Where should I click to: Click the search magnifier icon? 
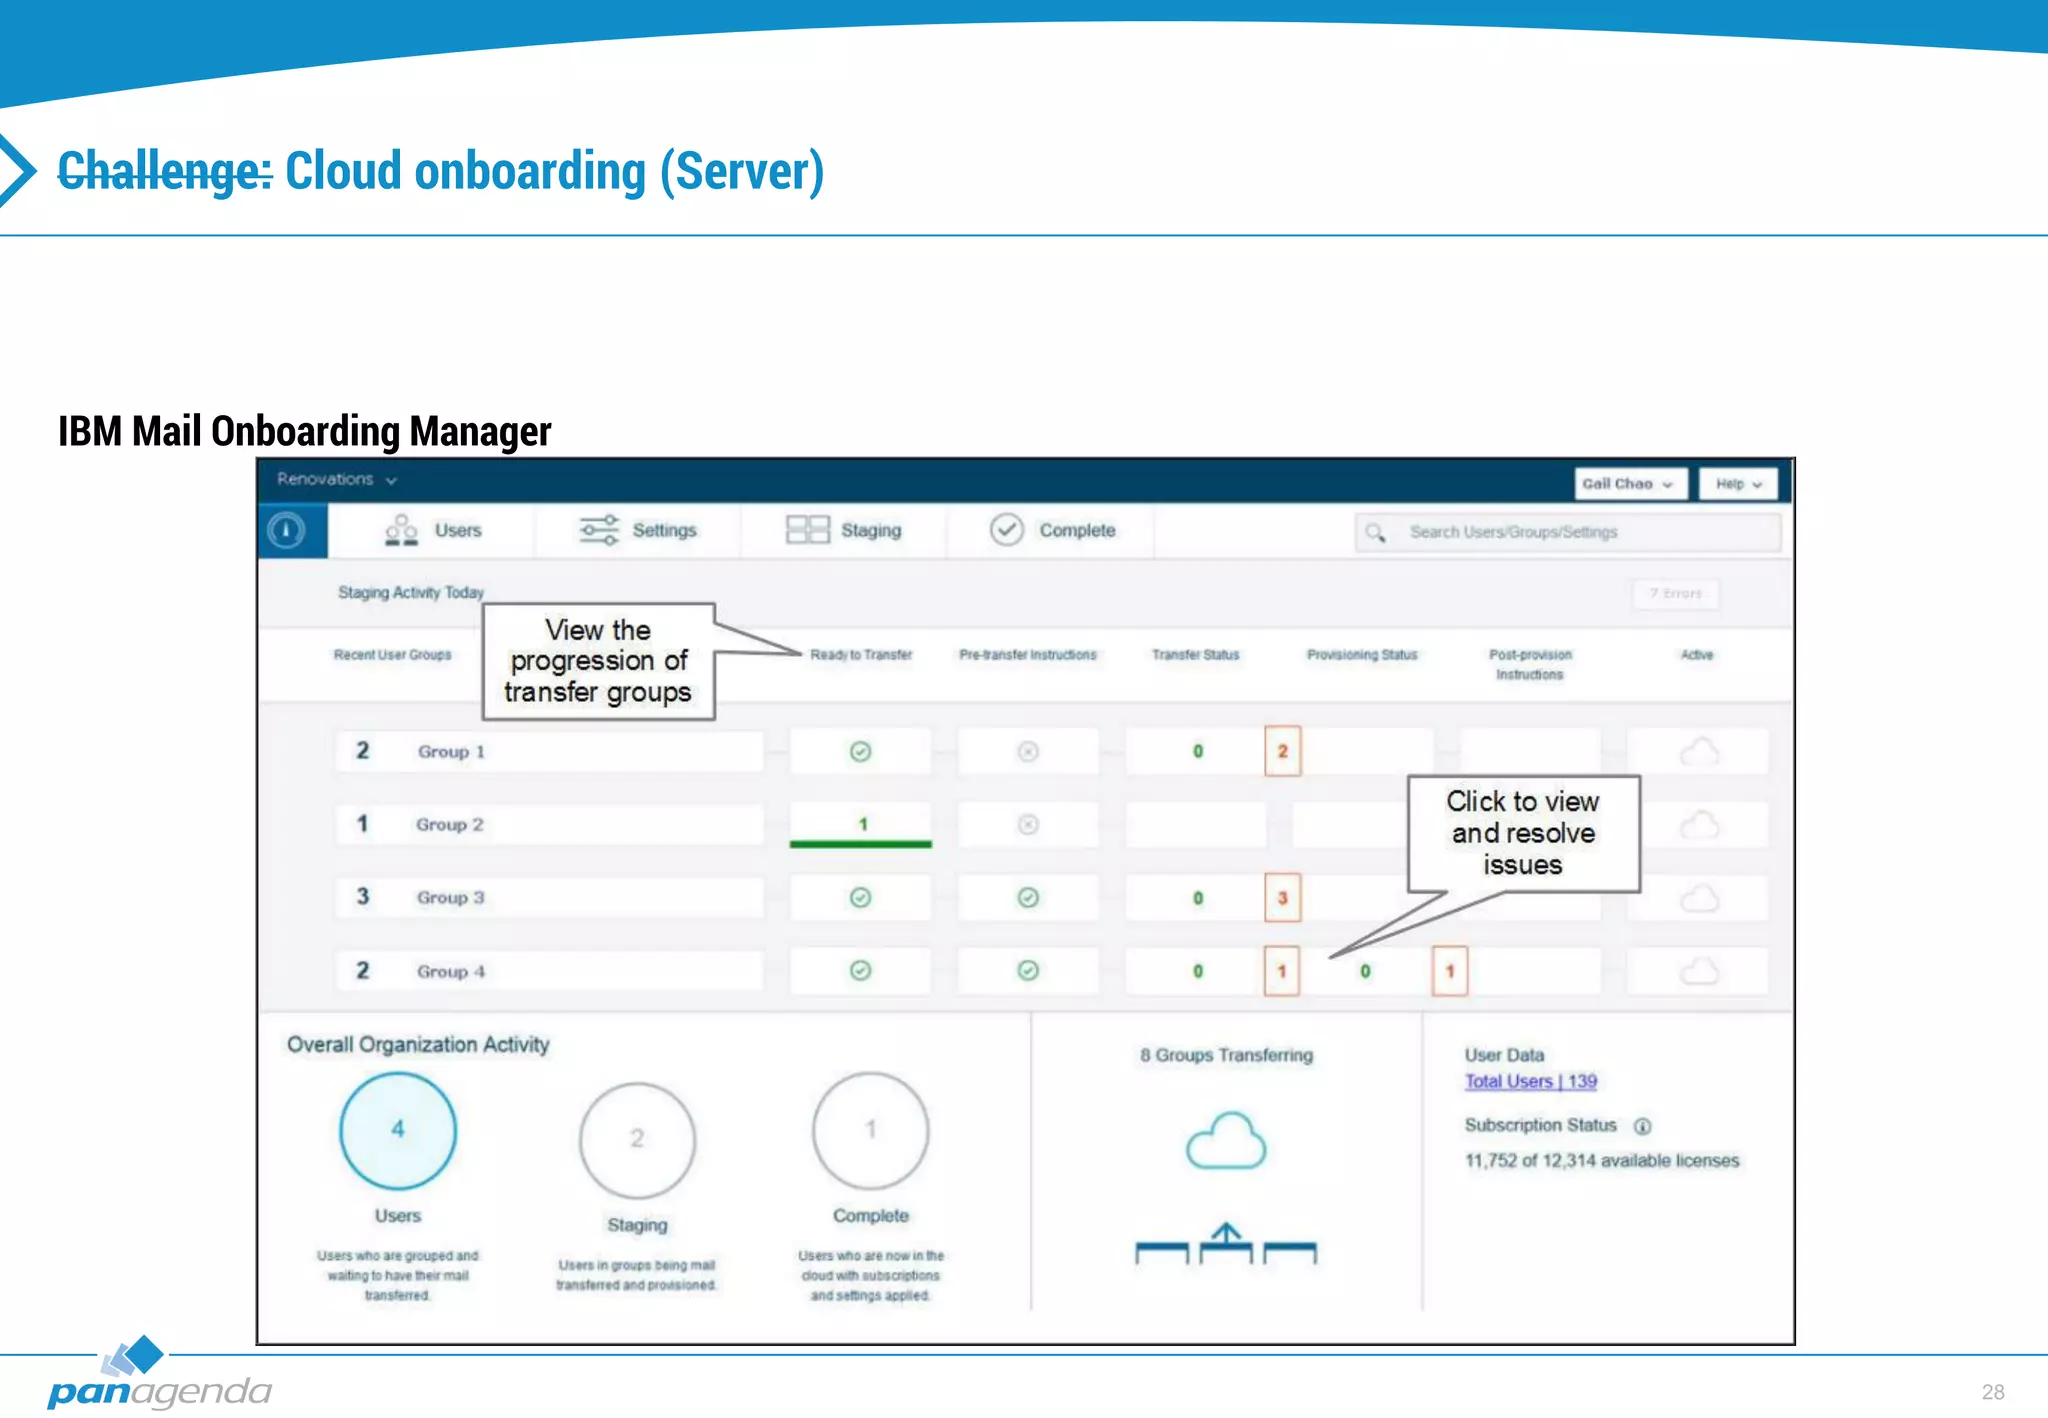tap(1376, 532)
